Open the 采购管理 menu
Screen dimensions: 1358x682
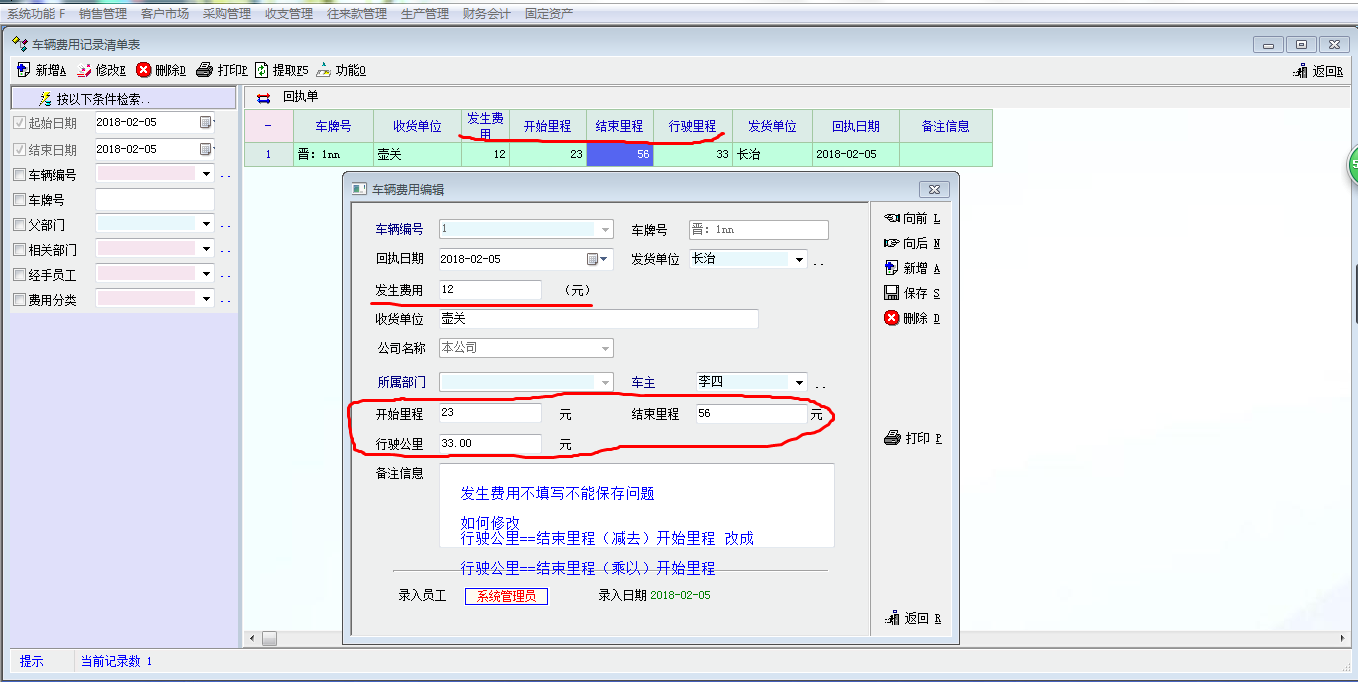click(x=226, y=14)
